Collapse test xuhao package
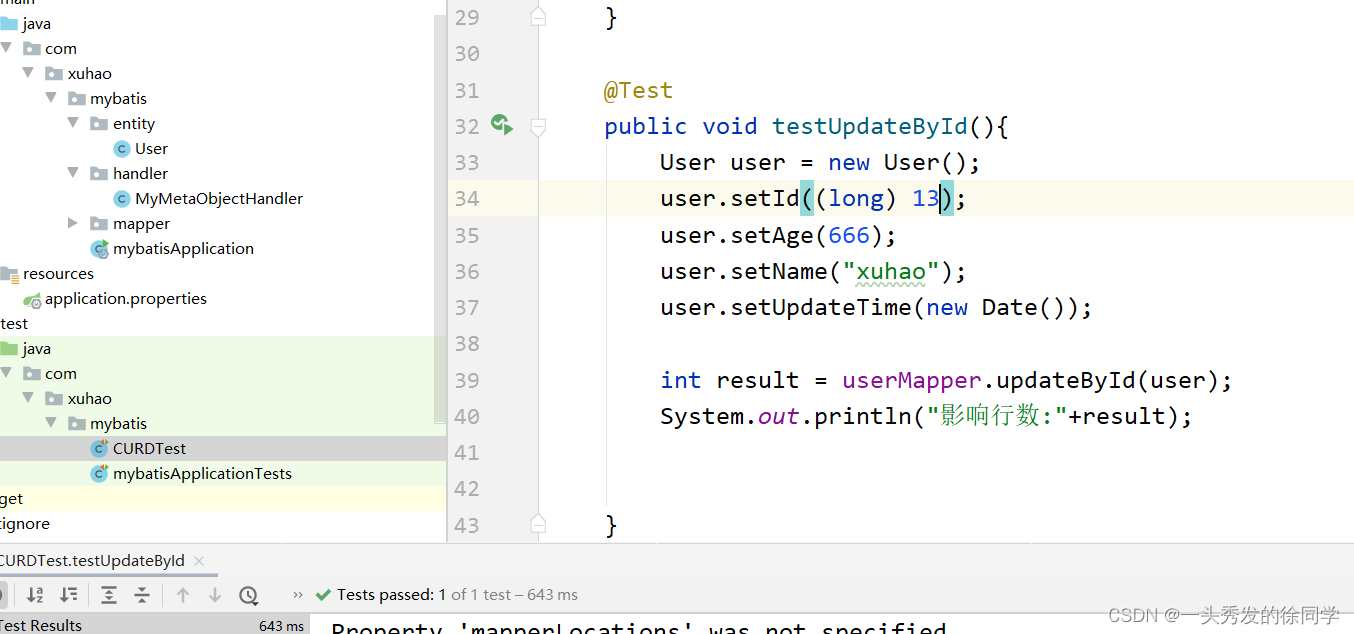This screenshot has height=634, width=1354. pyautogui.click(x=28, y=398)
